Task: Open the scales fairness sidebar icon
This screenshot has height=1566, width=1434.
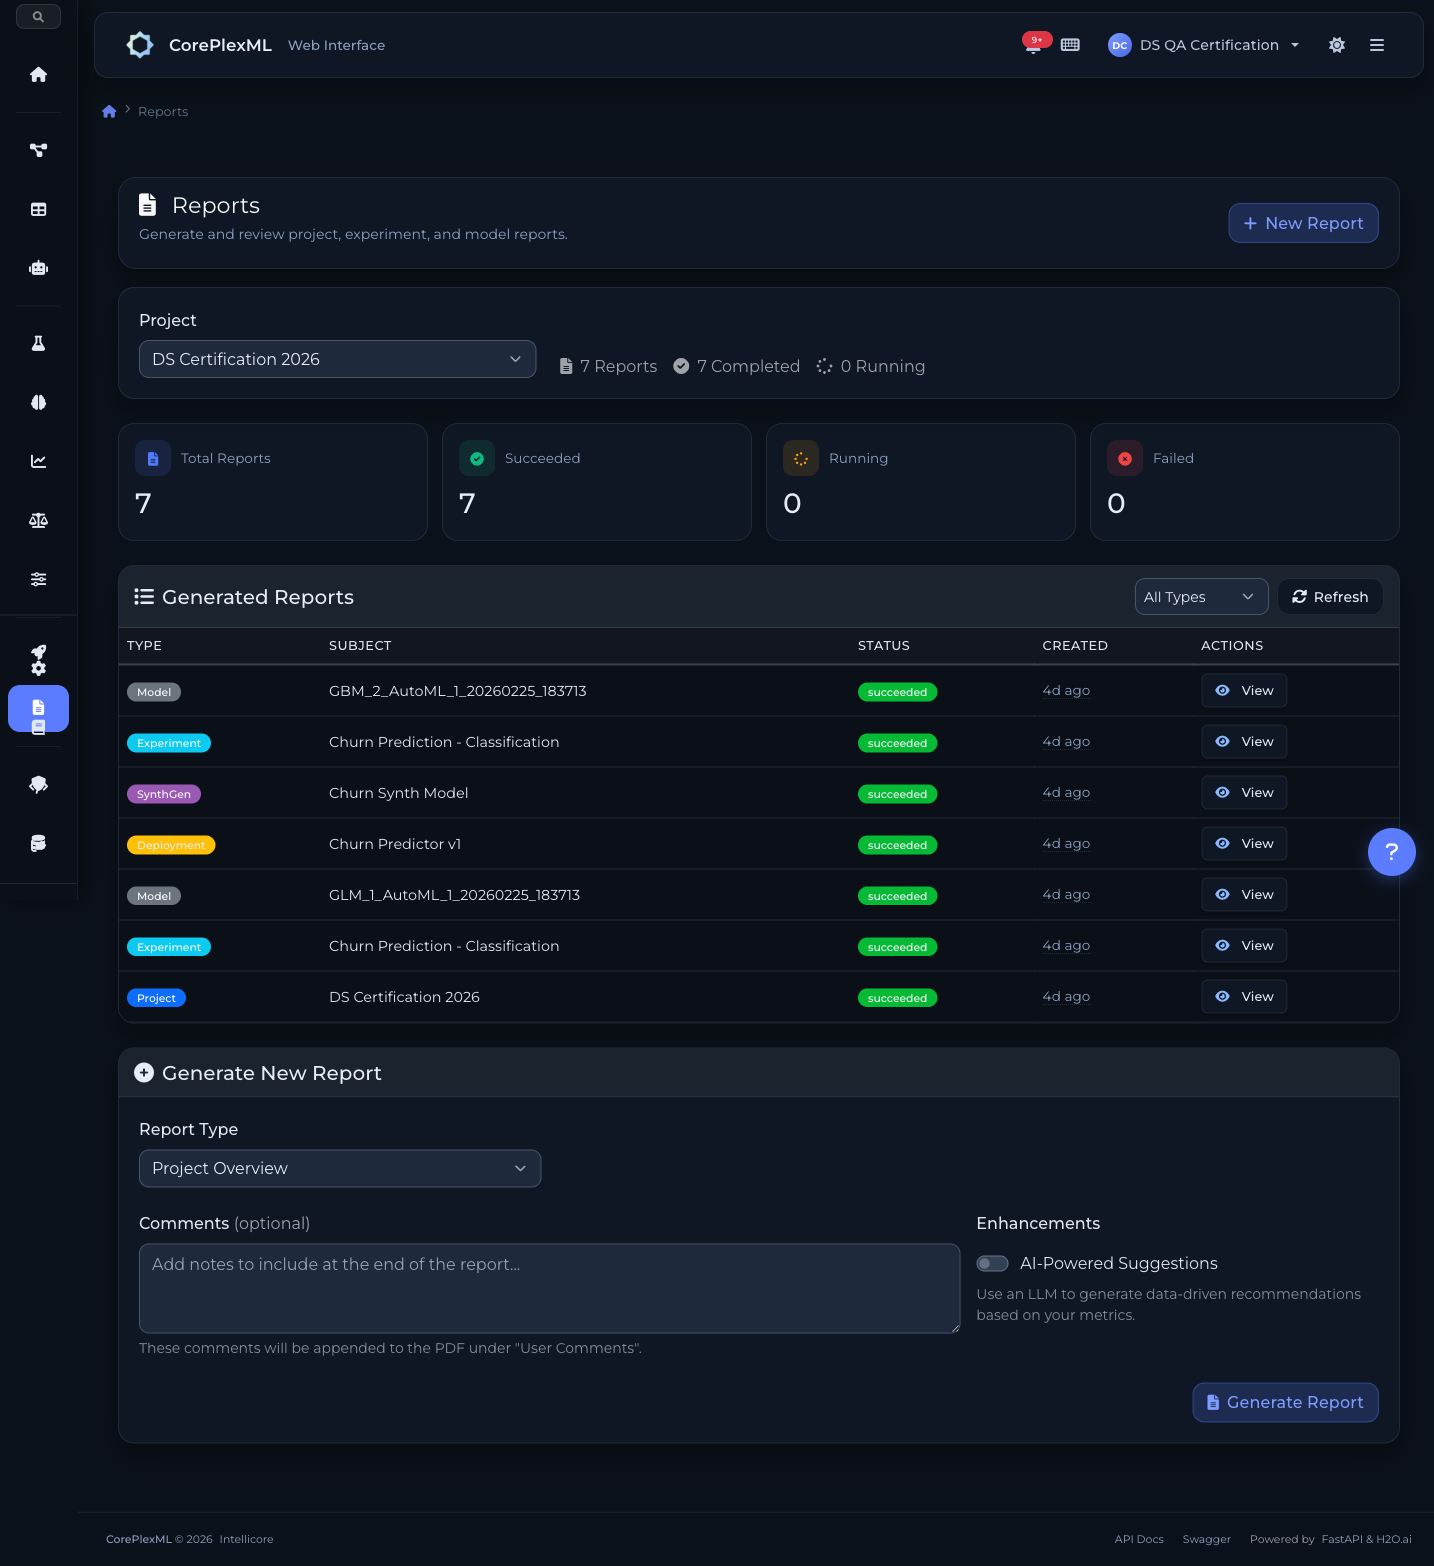Action: [38, 520]
